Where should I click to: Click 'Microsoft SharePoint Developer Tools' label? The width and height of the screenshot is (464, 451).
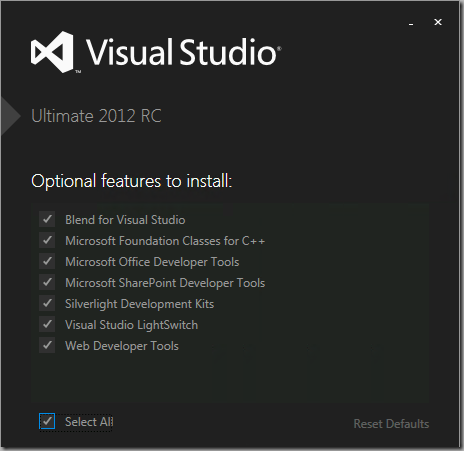tap(165, 283)
